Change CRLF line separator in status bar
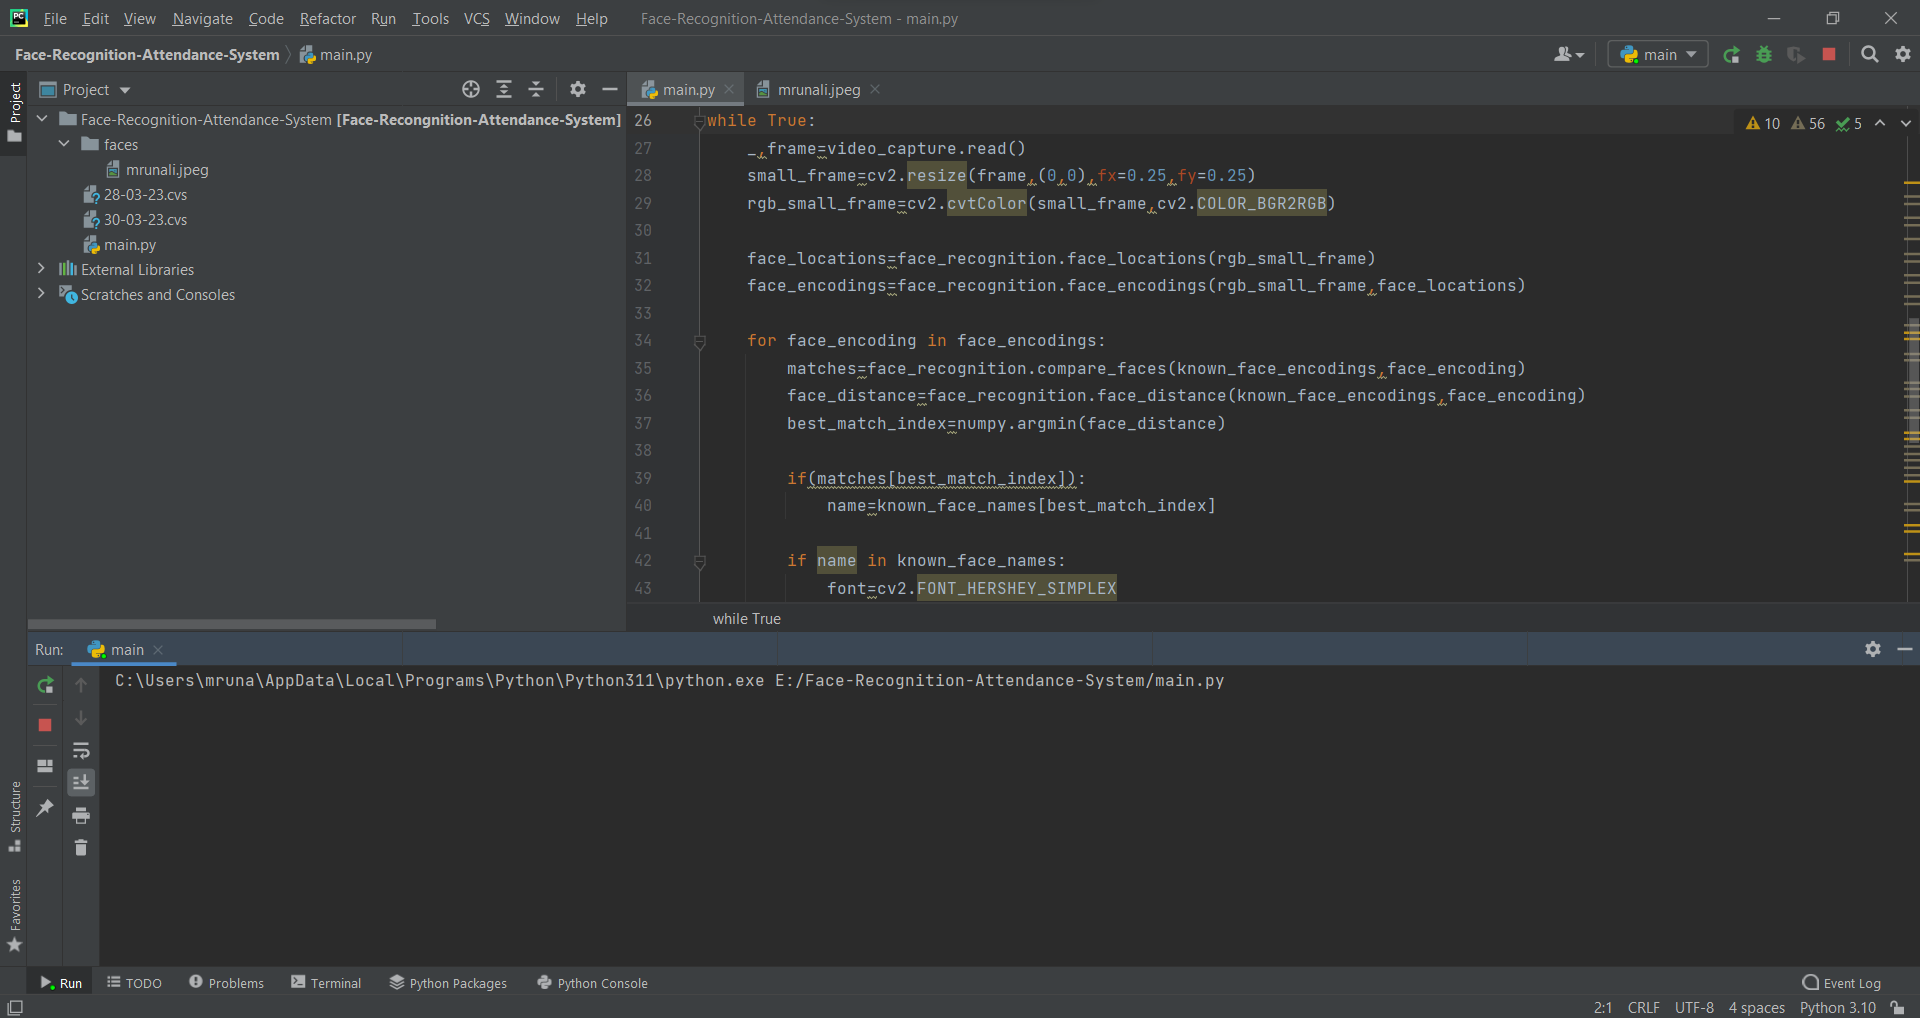The width and height of the screenshot is (1920, 1018). click(x=1643, y=1007)
